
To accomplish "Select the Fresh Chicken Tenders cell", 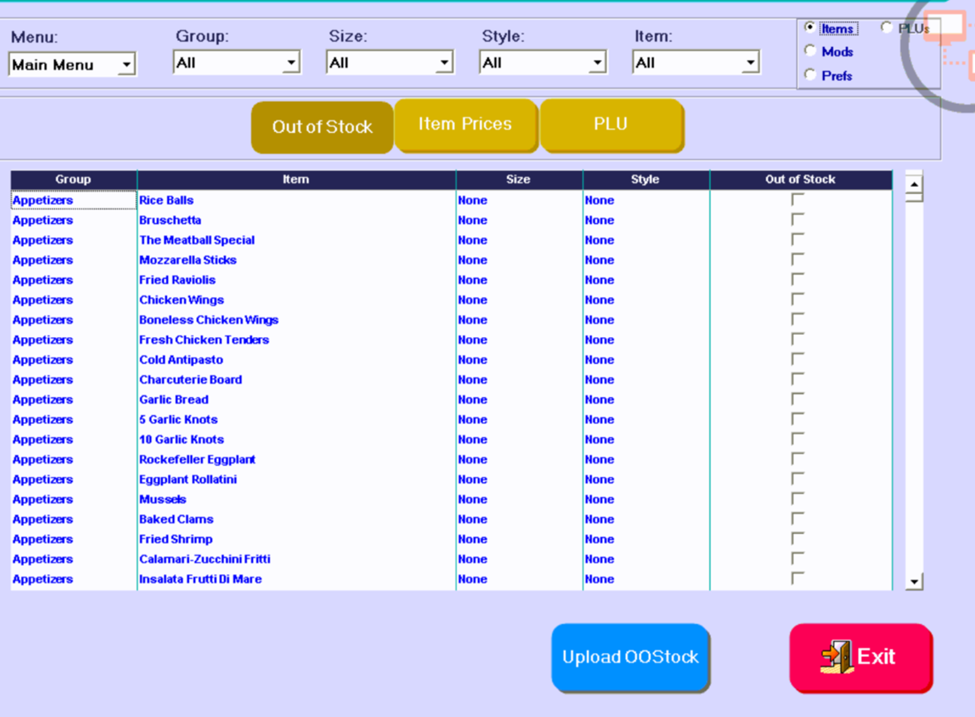I will tap(297, 340).
